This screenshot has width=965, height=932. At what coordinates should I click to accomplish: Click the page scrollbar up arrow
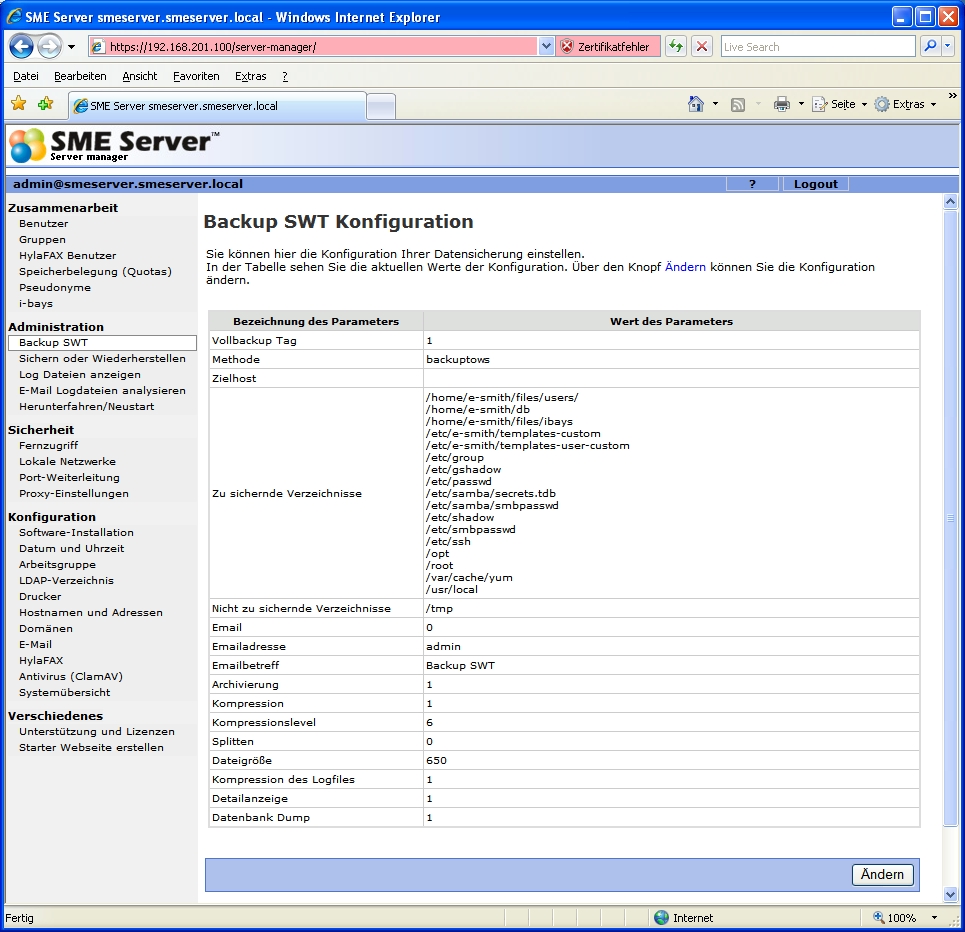tap(951, 201)
